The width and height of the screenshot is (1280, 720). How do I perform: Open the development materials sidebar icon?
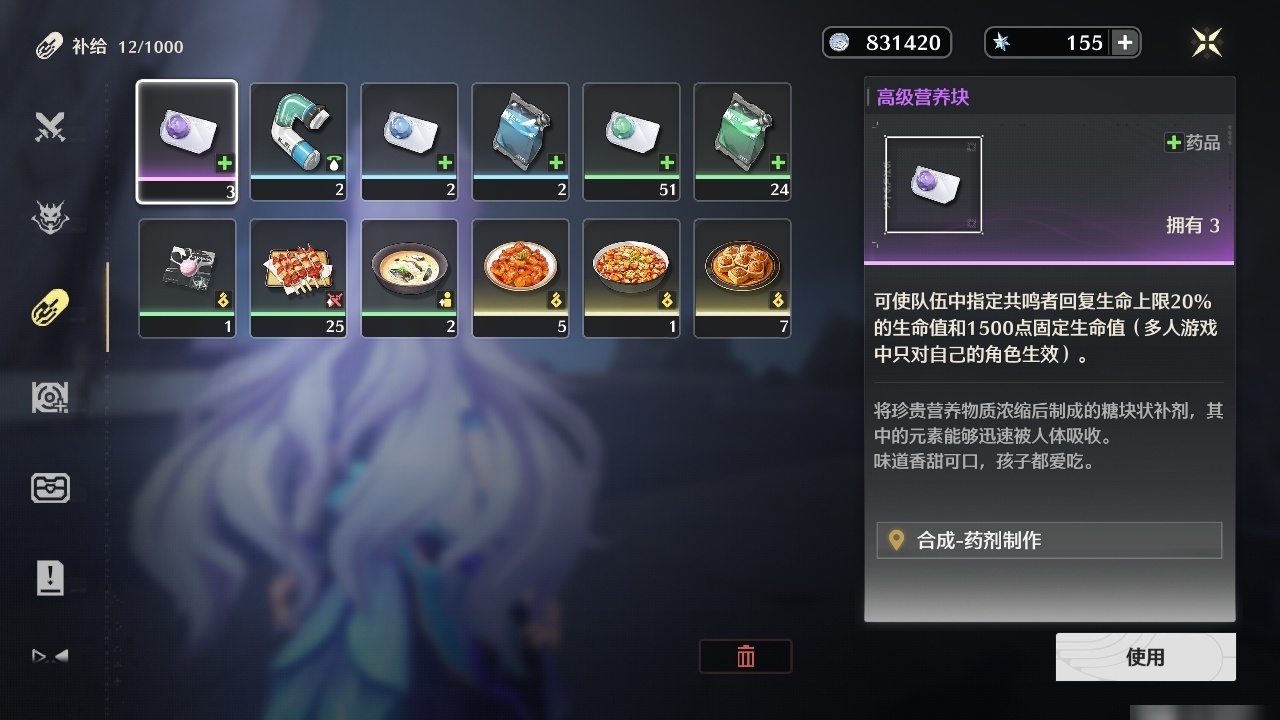[x=50, y=397]
